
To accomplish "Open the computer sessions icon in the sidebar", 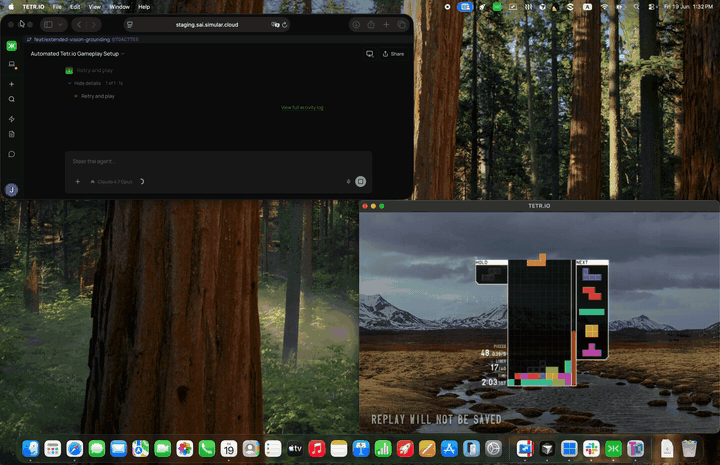I will coord(12,65).
